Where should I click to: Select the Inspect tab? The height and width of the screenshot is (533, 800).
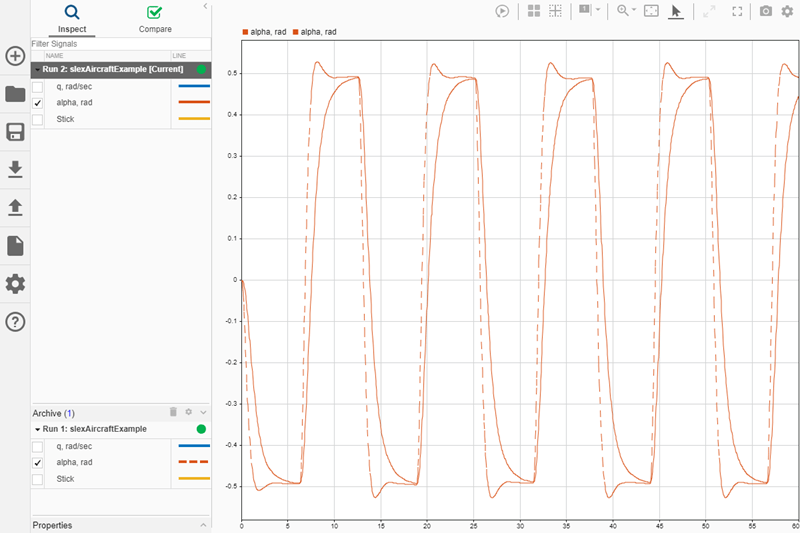[x=72, y=19]
